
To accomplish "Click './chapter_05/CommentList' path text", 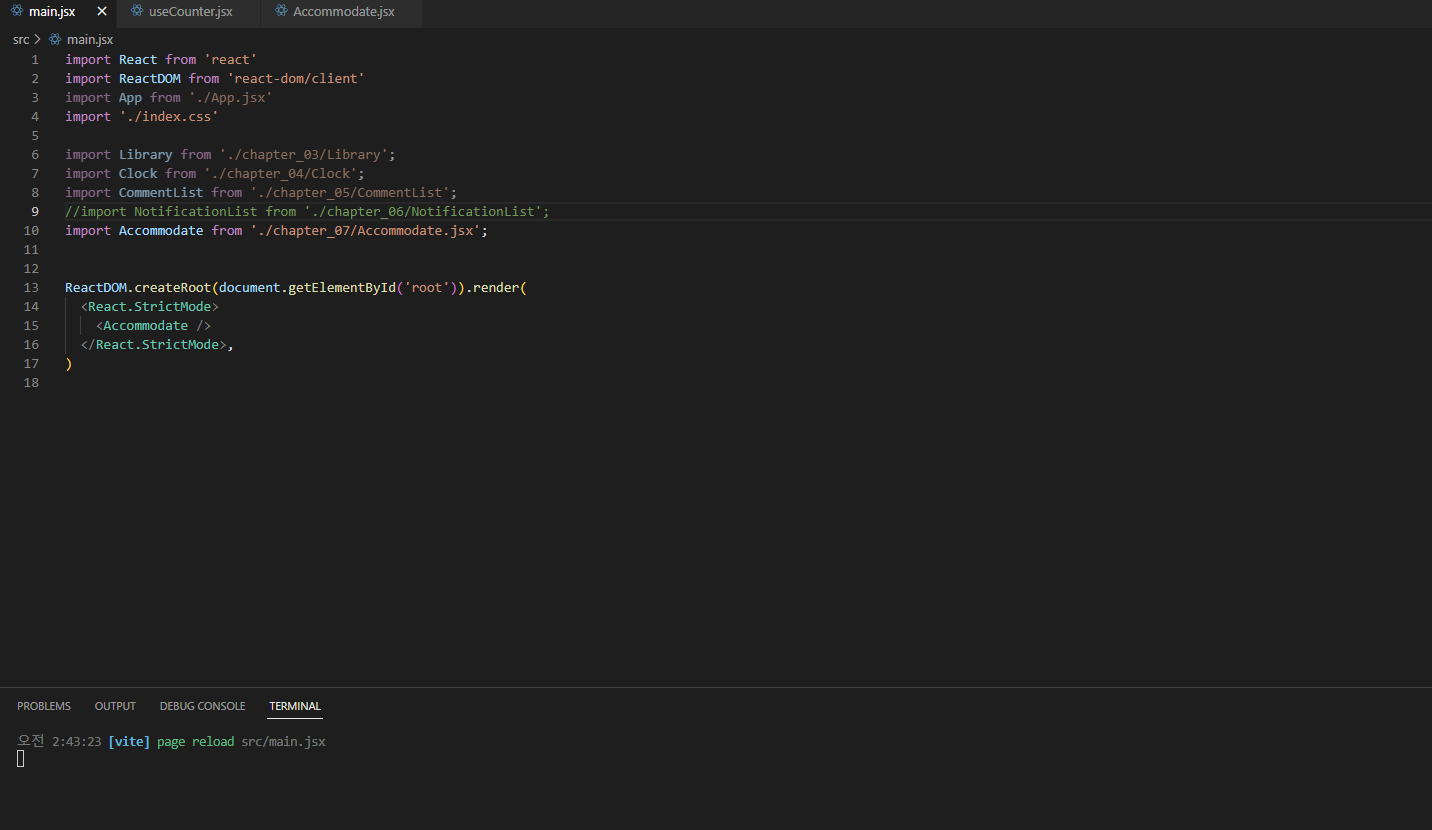I will point(350,193).
